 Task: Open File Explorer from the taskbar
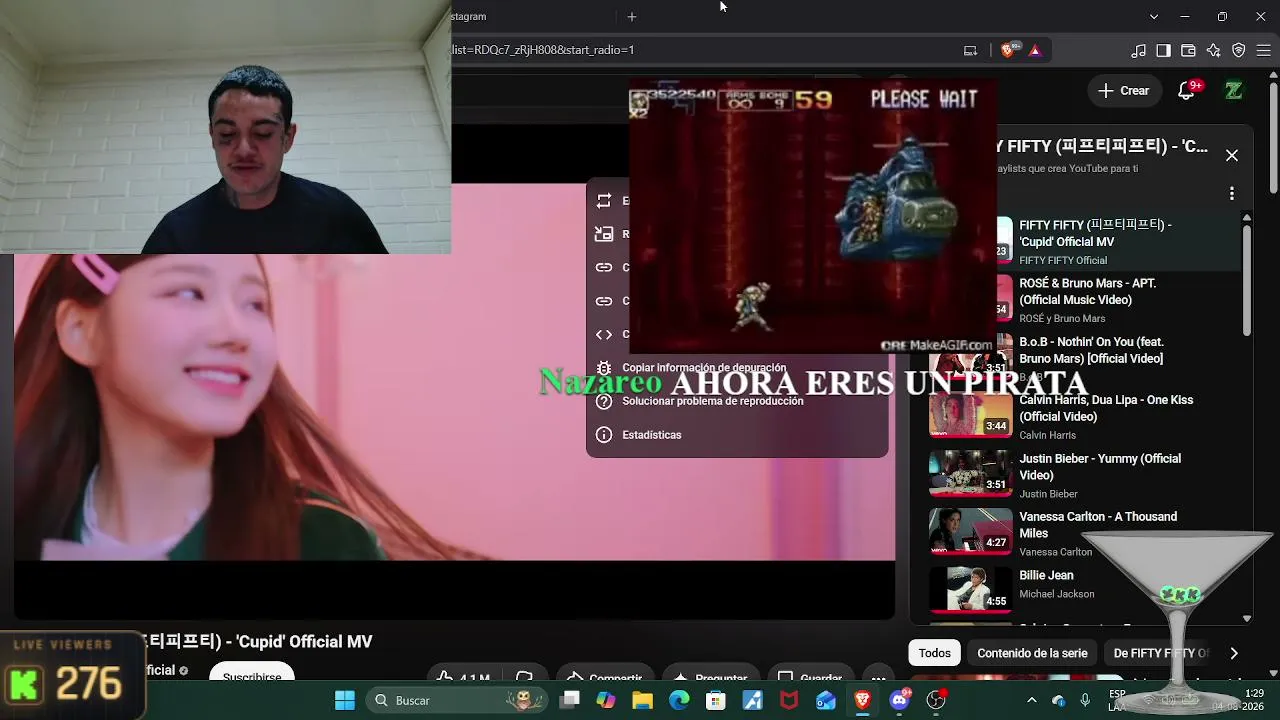tap(642, 700)
